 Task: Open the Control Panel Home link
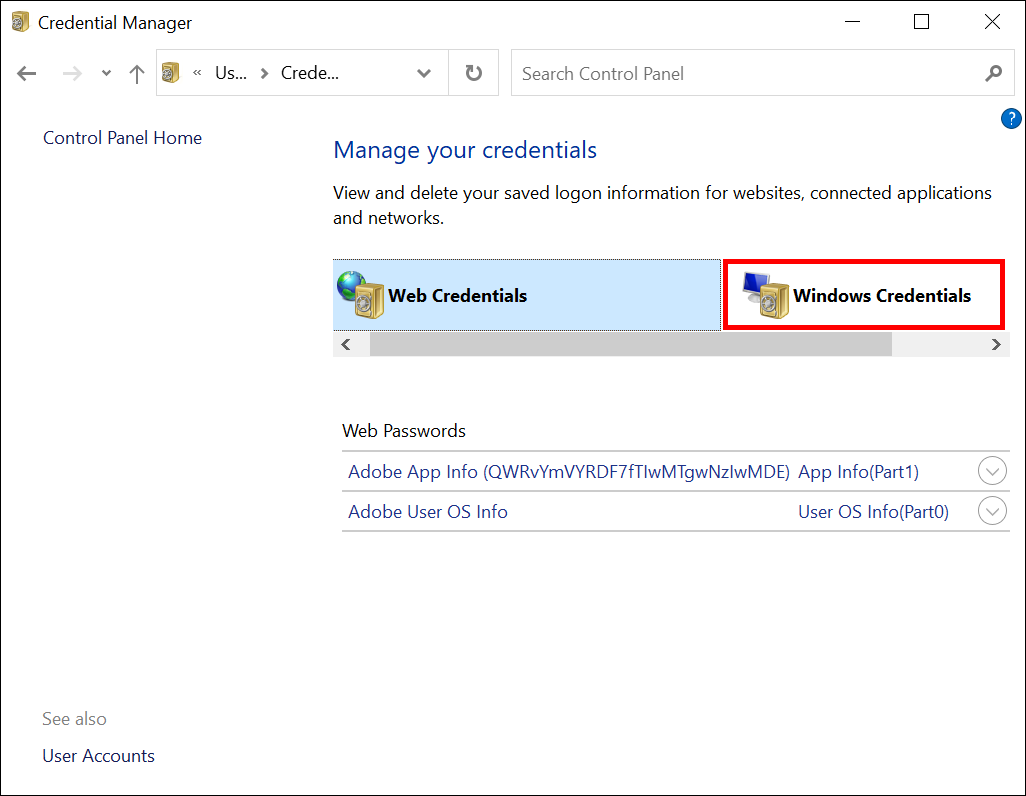[122, 138]
